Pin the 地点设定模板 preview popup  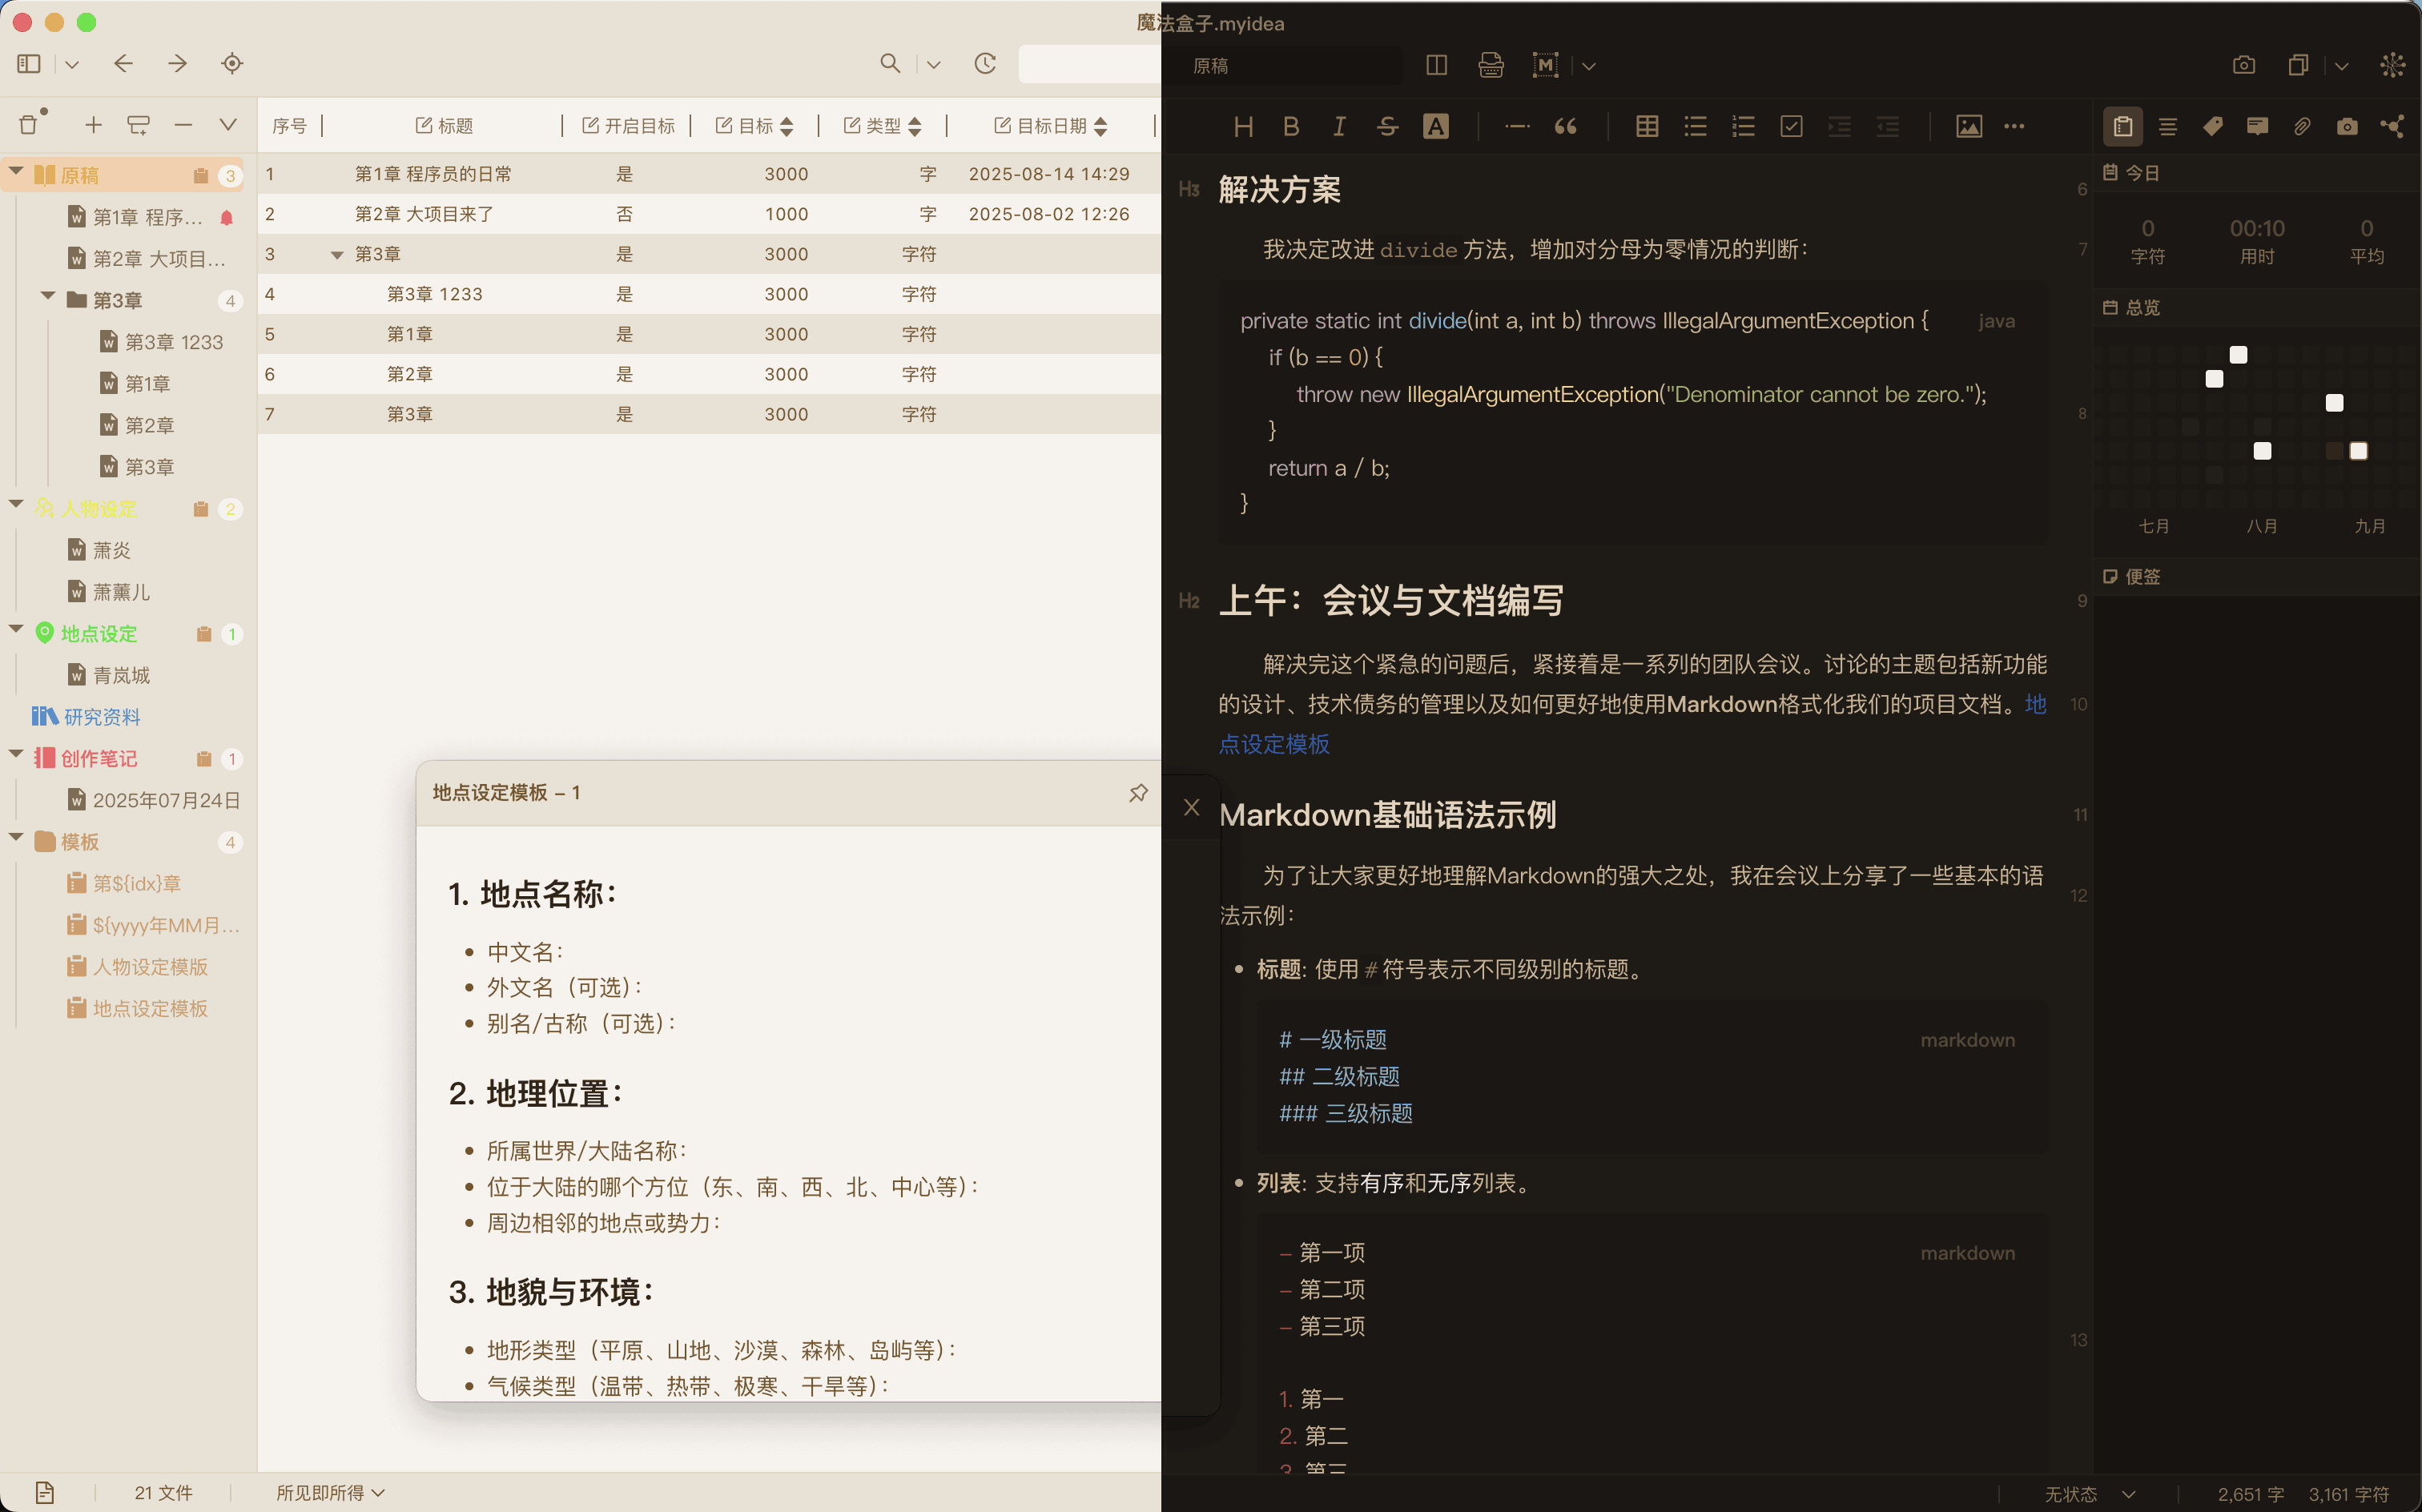pyautogui.click(x=1138, y=793)
